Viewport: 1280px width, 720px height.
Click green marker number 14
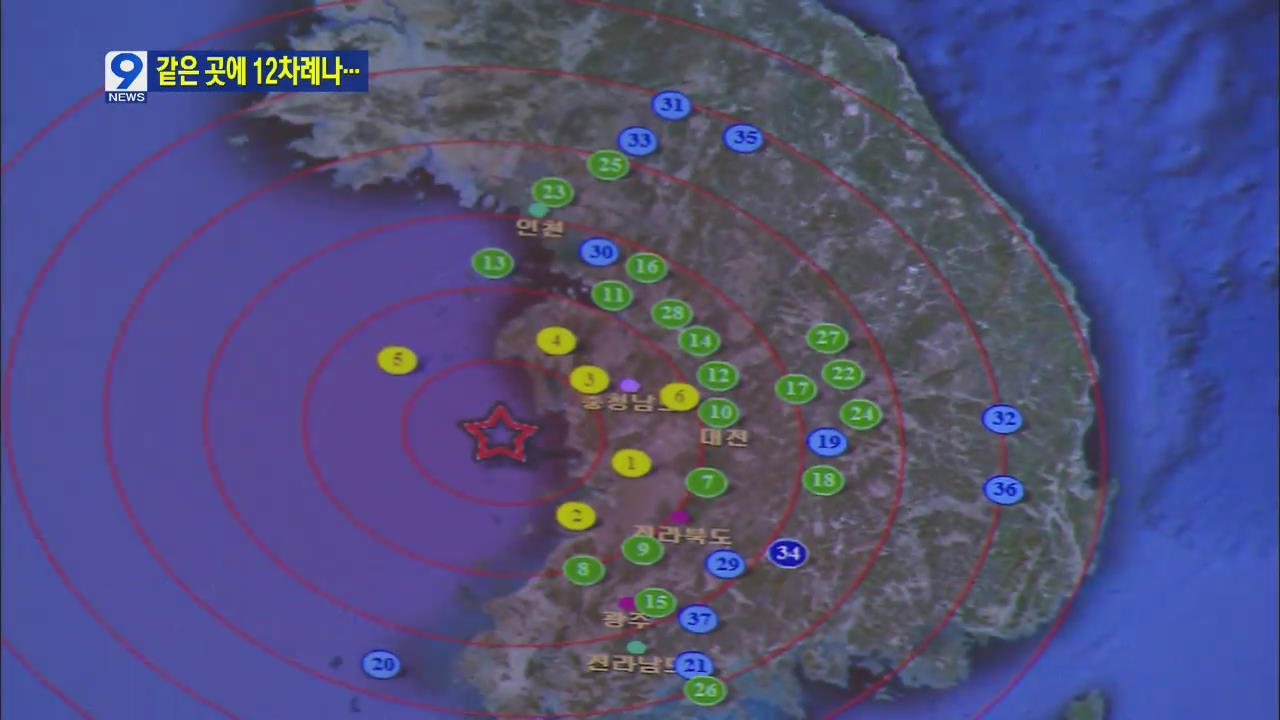[x=699, y=341]
